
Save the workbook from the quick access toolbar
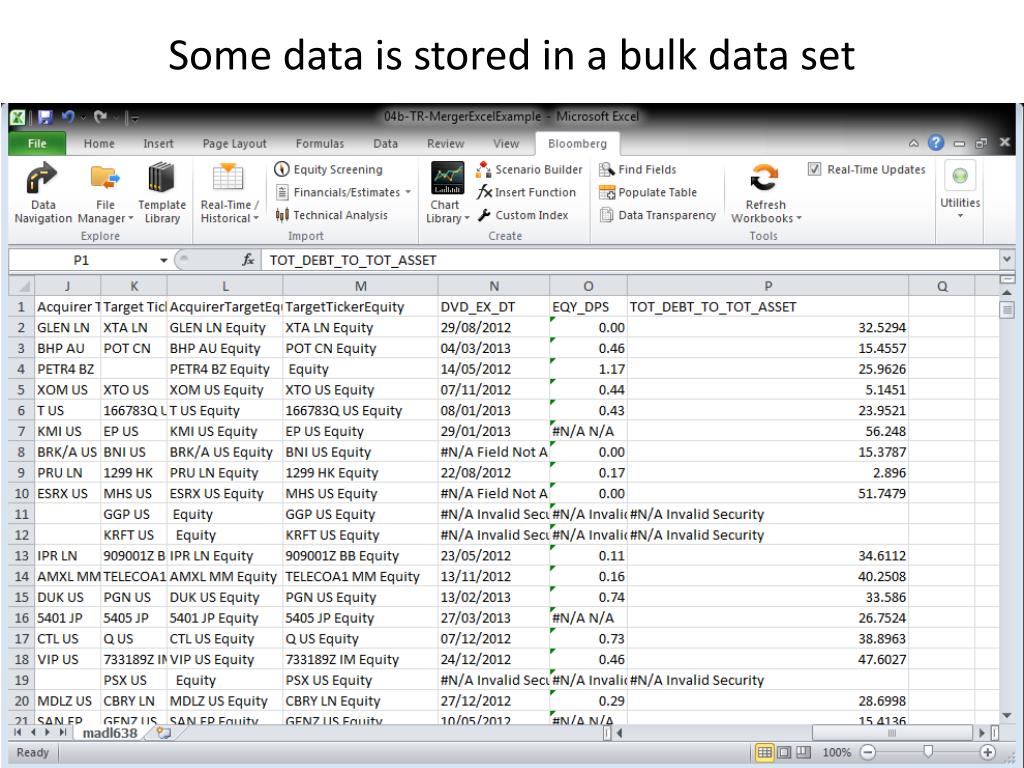(45, 117)
